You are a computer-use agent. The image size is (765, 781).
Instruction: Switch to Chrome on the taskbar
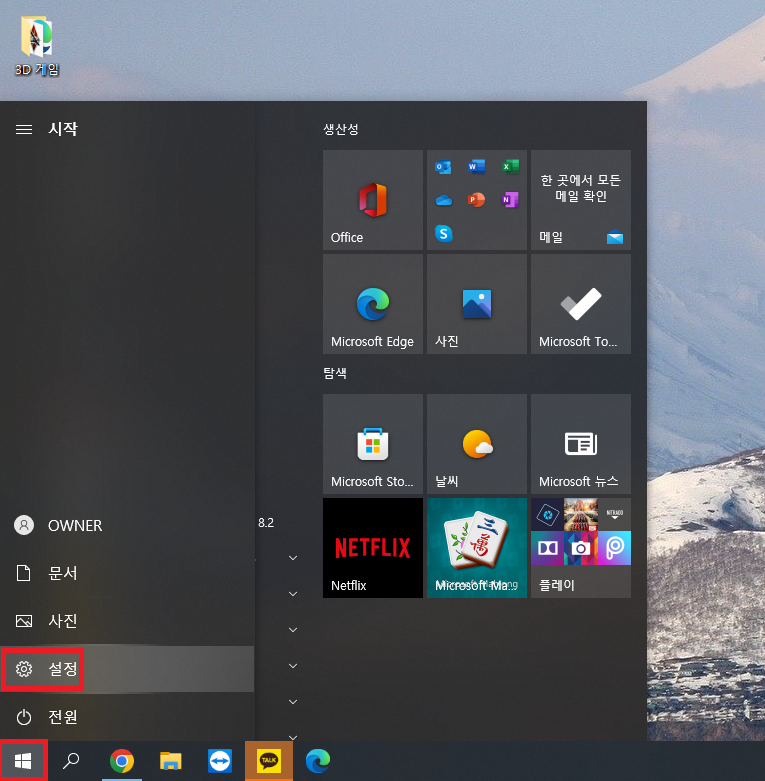tap(122, 761)
